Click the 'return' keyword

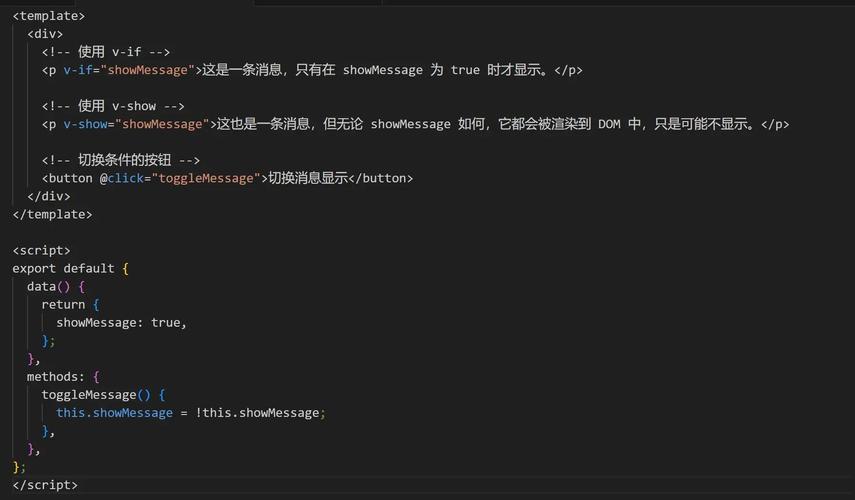coord(63,304)
